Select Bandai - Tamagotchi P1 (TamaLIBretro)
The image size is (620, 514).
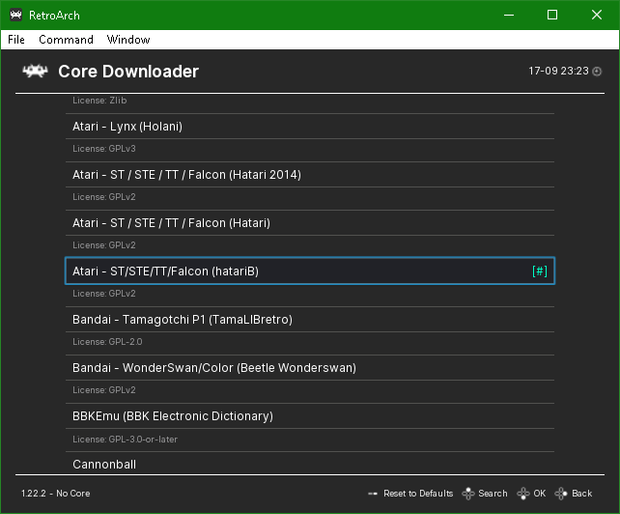pos(310,319)
